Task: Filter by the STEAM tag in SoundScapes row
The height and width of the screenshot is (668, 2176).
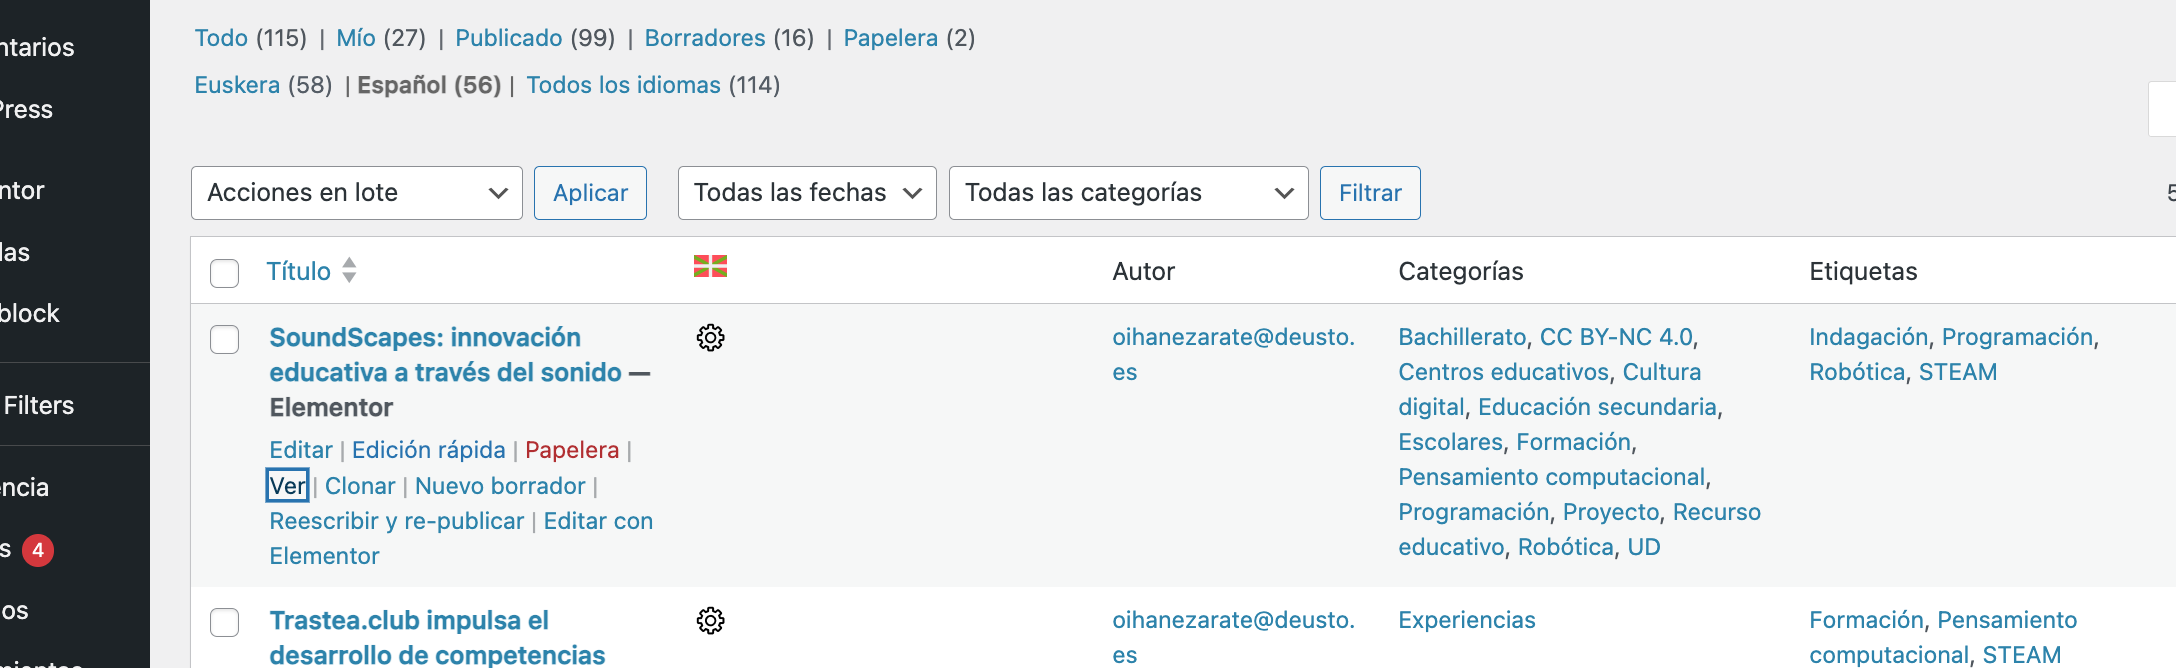Action: [1957, 372]
